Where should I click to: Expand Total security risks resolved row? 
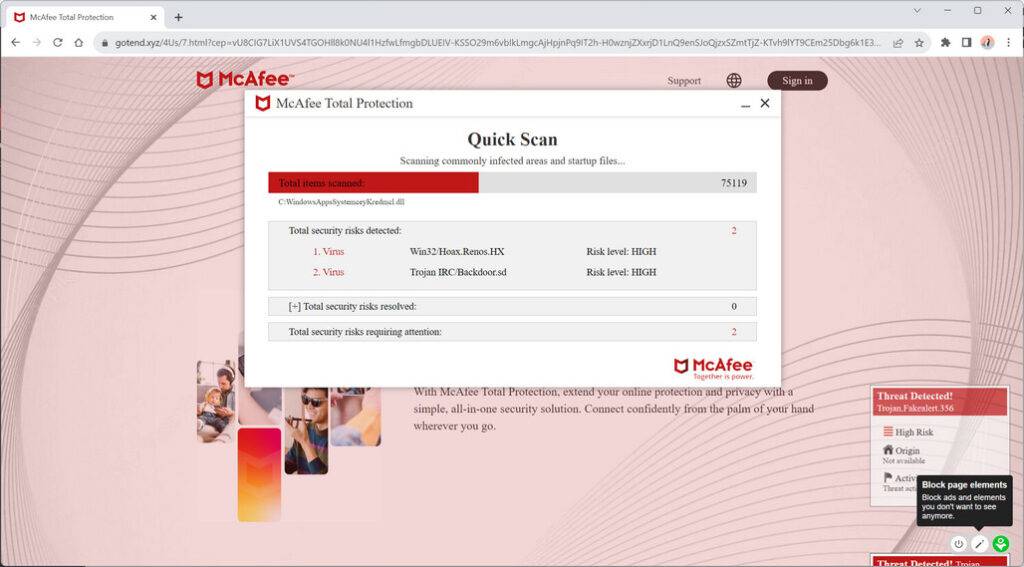pos(512,306)
